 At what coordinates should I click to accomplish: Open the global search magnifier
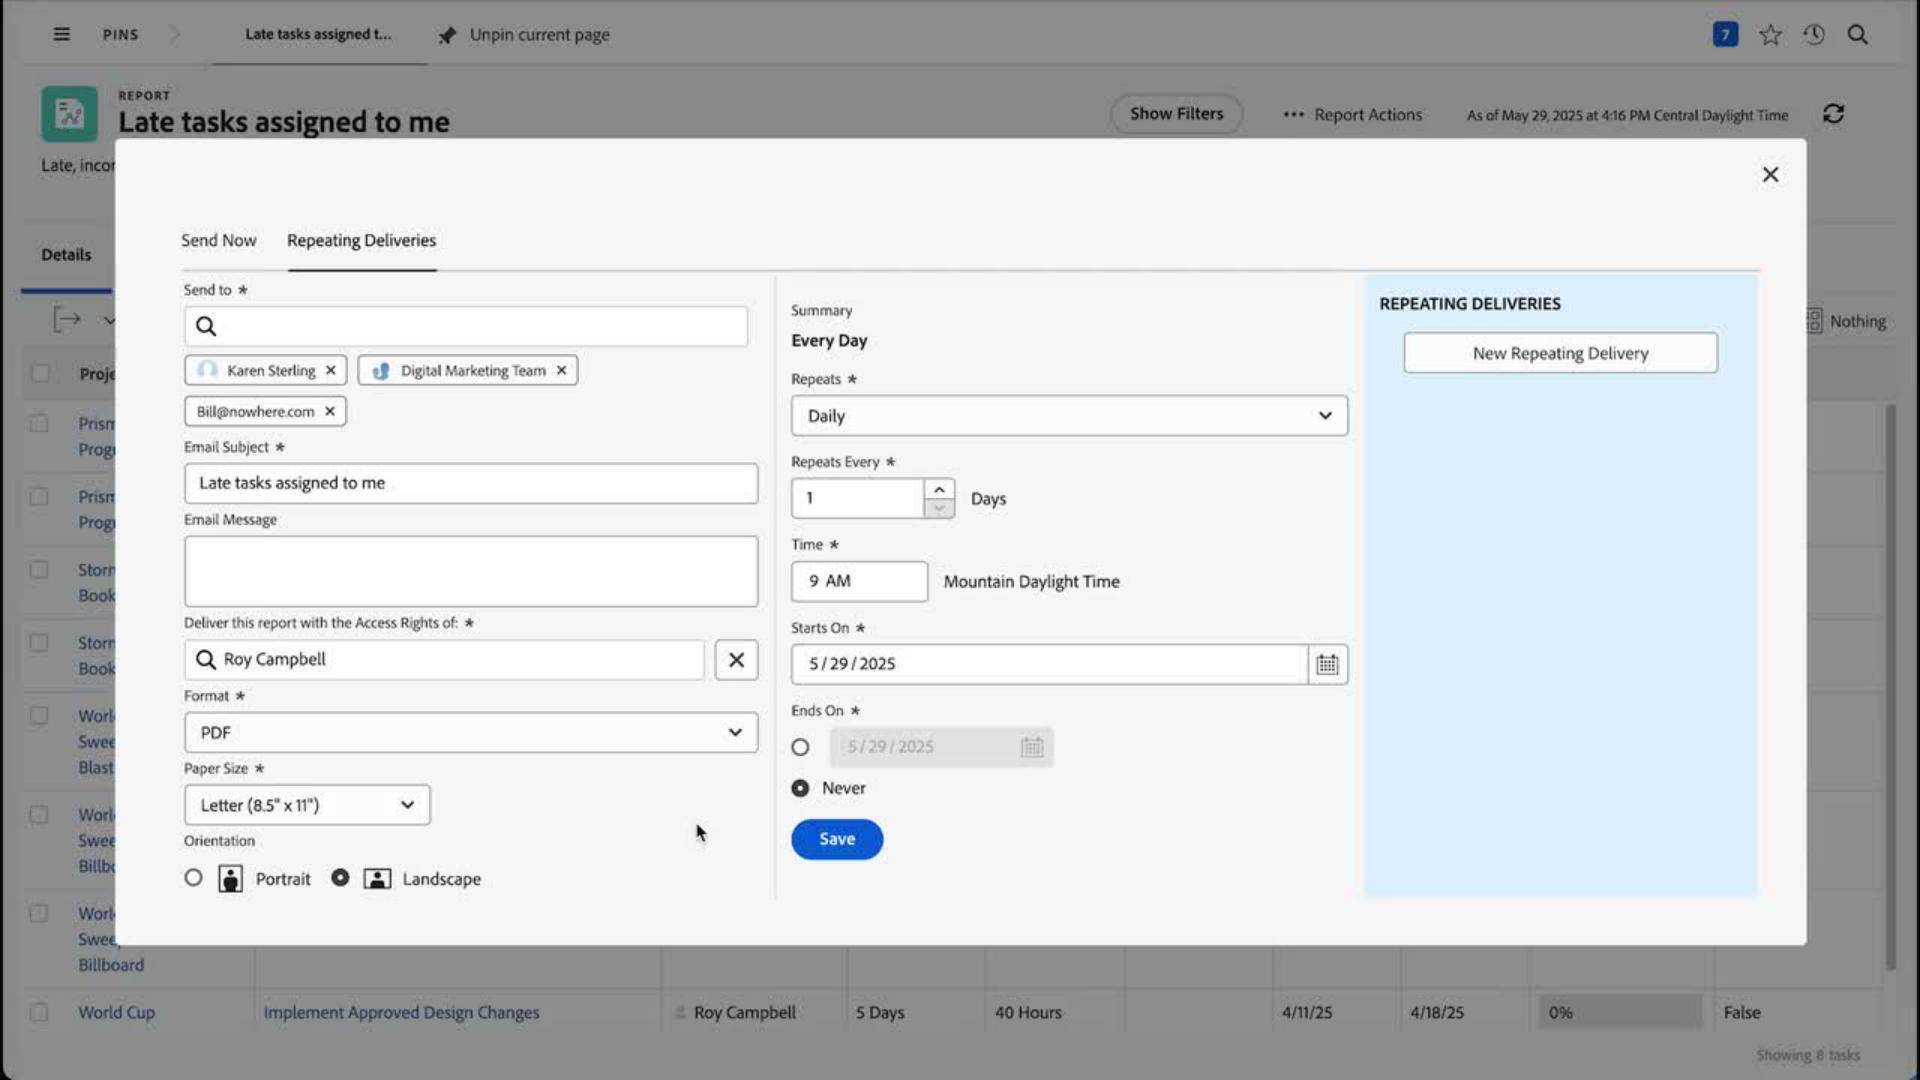coord(1858,34)
